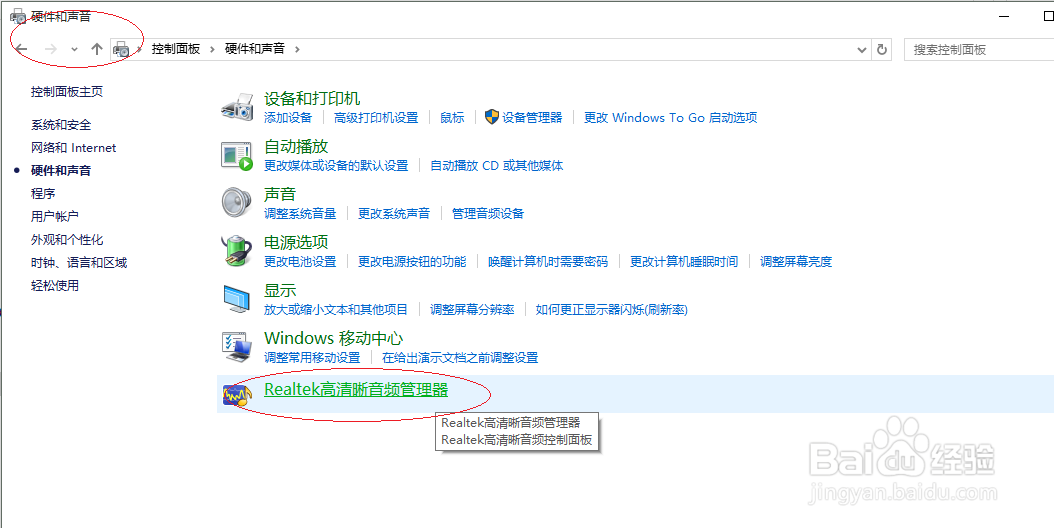
Task: Open 控制面板主页 in sidebar
Action: [x=67, y=91]
